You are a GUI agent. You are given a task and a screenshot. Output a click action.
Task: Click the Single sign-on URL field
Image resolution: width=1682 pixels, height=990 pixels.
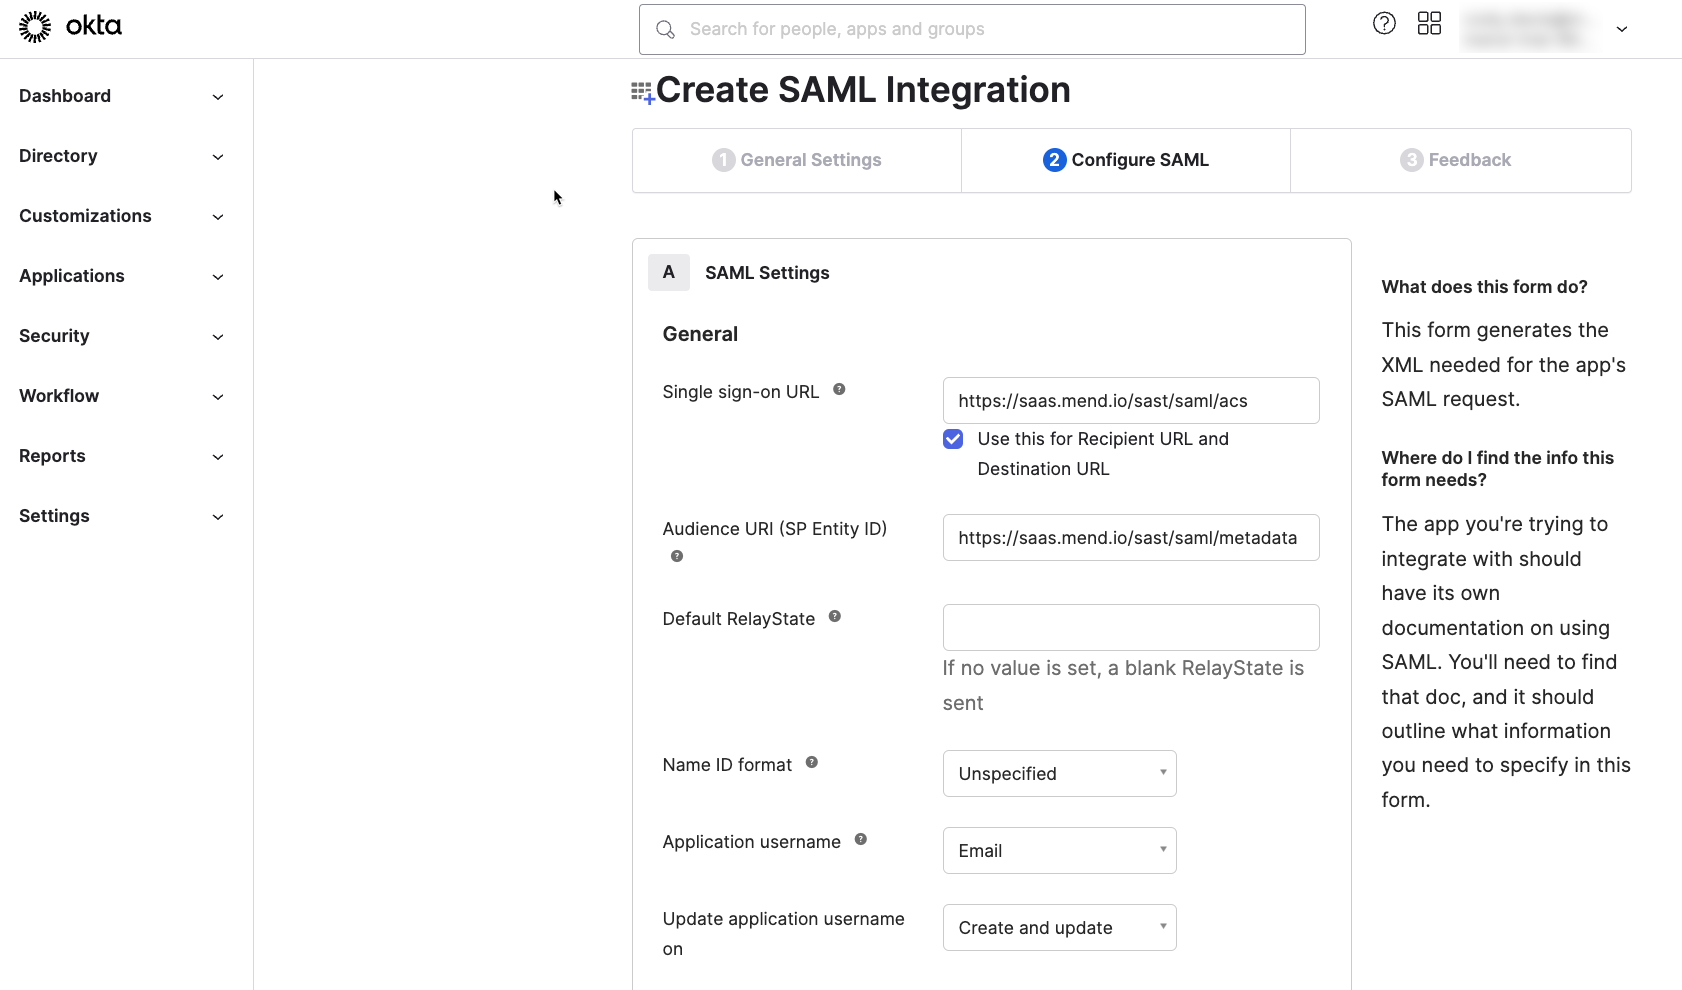point(1130,401)
